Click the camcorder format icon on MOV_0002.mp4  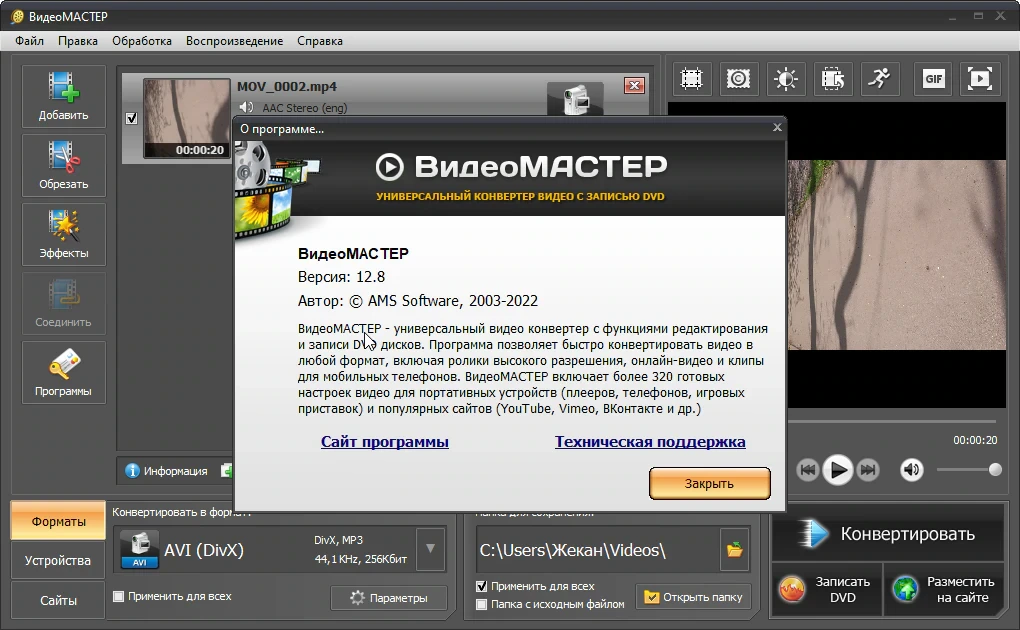pos(575,98)
